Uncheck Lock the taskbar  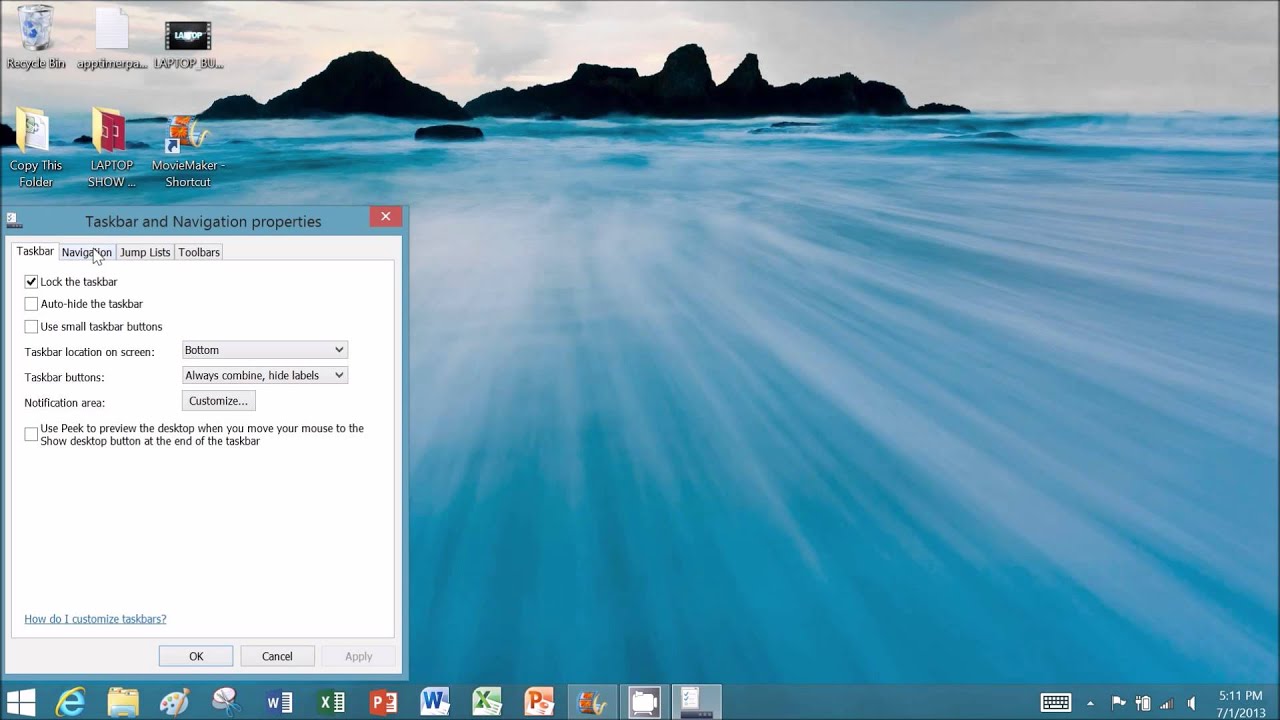[x=31, y=282]
